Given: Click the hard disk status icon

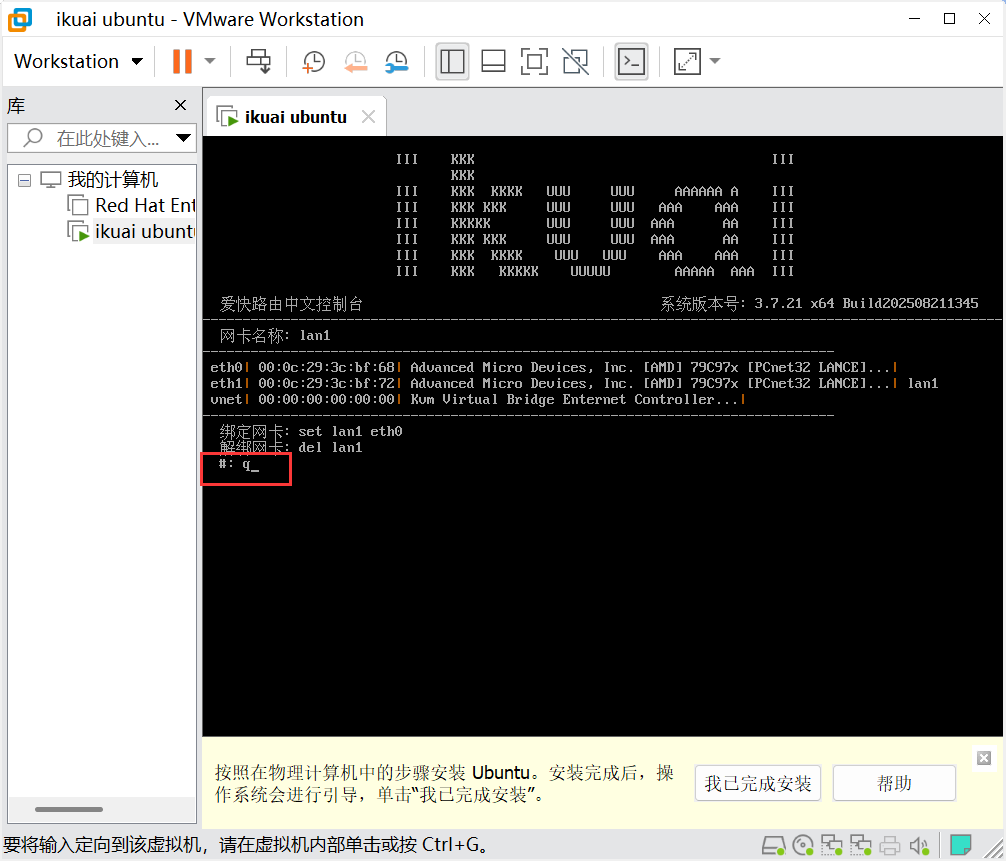Looking at the screenshot, I should tap(774, 846).
